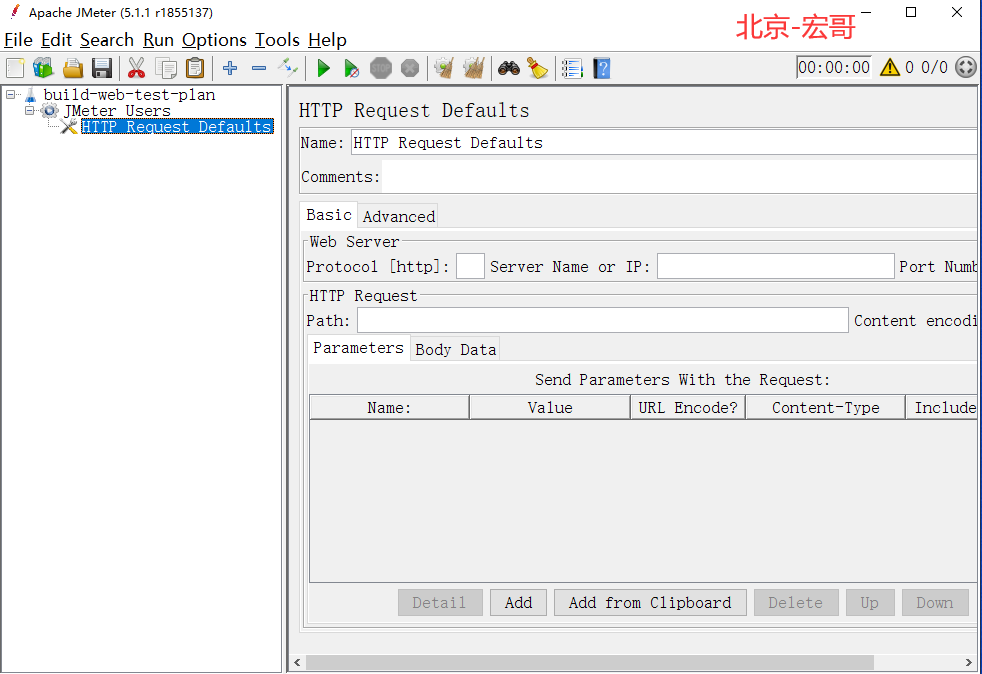Click the Protocol [http] field
This screenshot has height=674, width=982.
coord(470,266)
